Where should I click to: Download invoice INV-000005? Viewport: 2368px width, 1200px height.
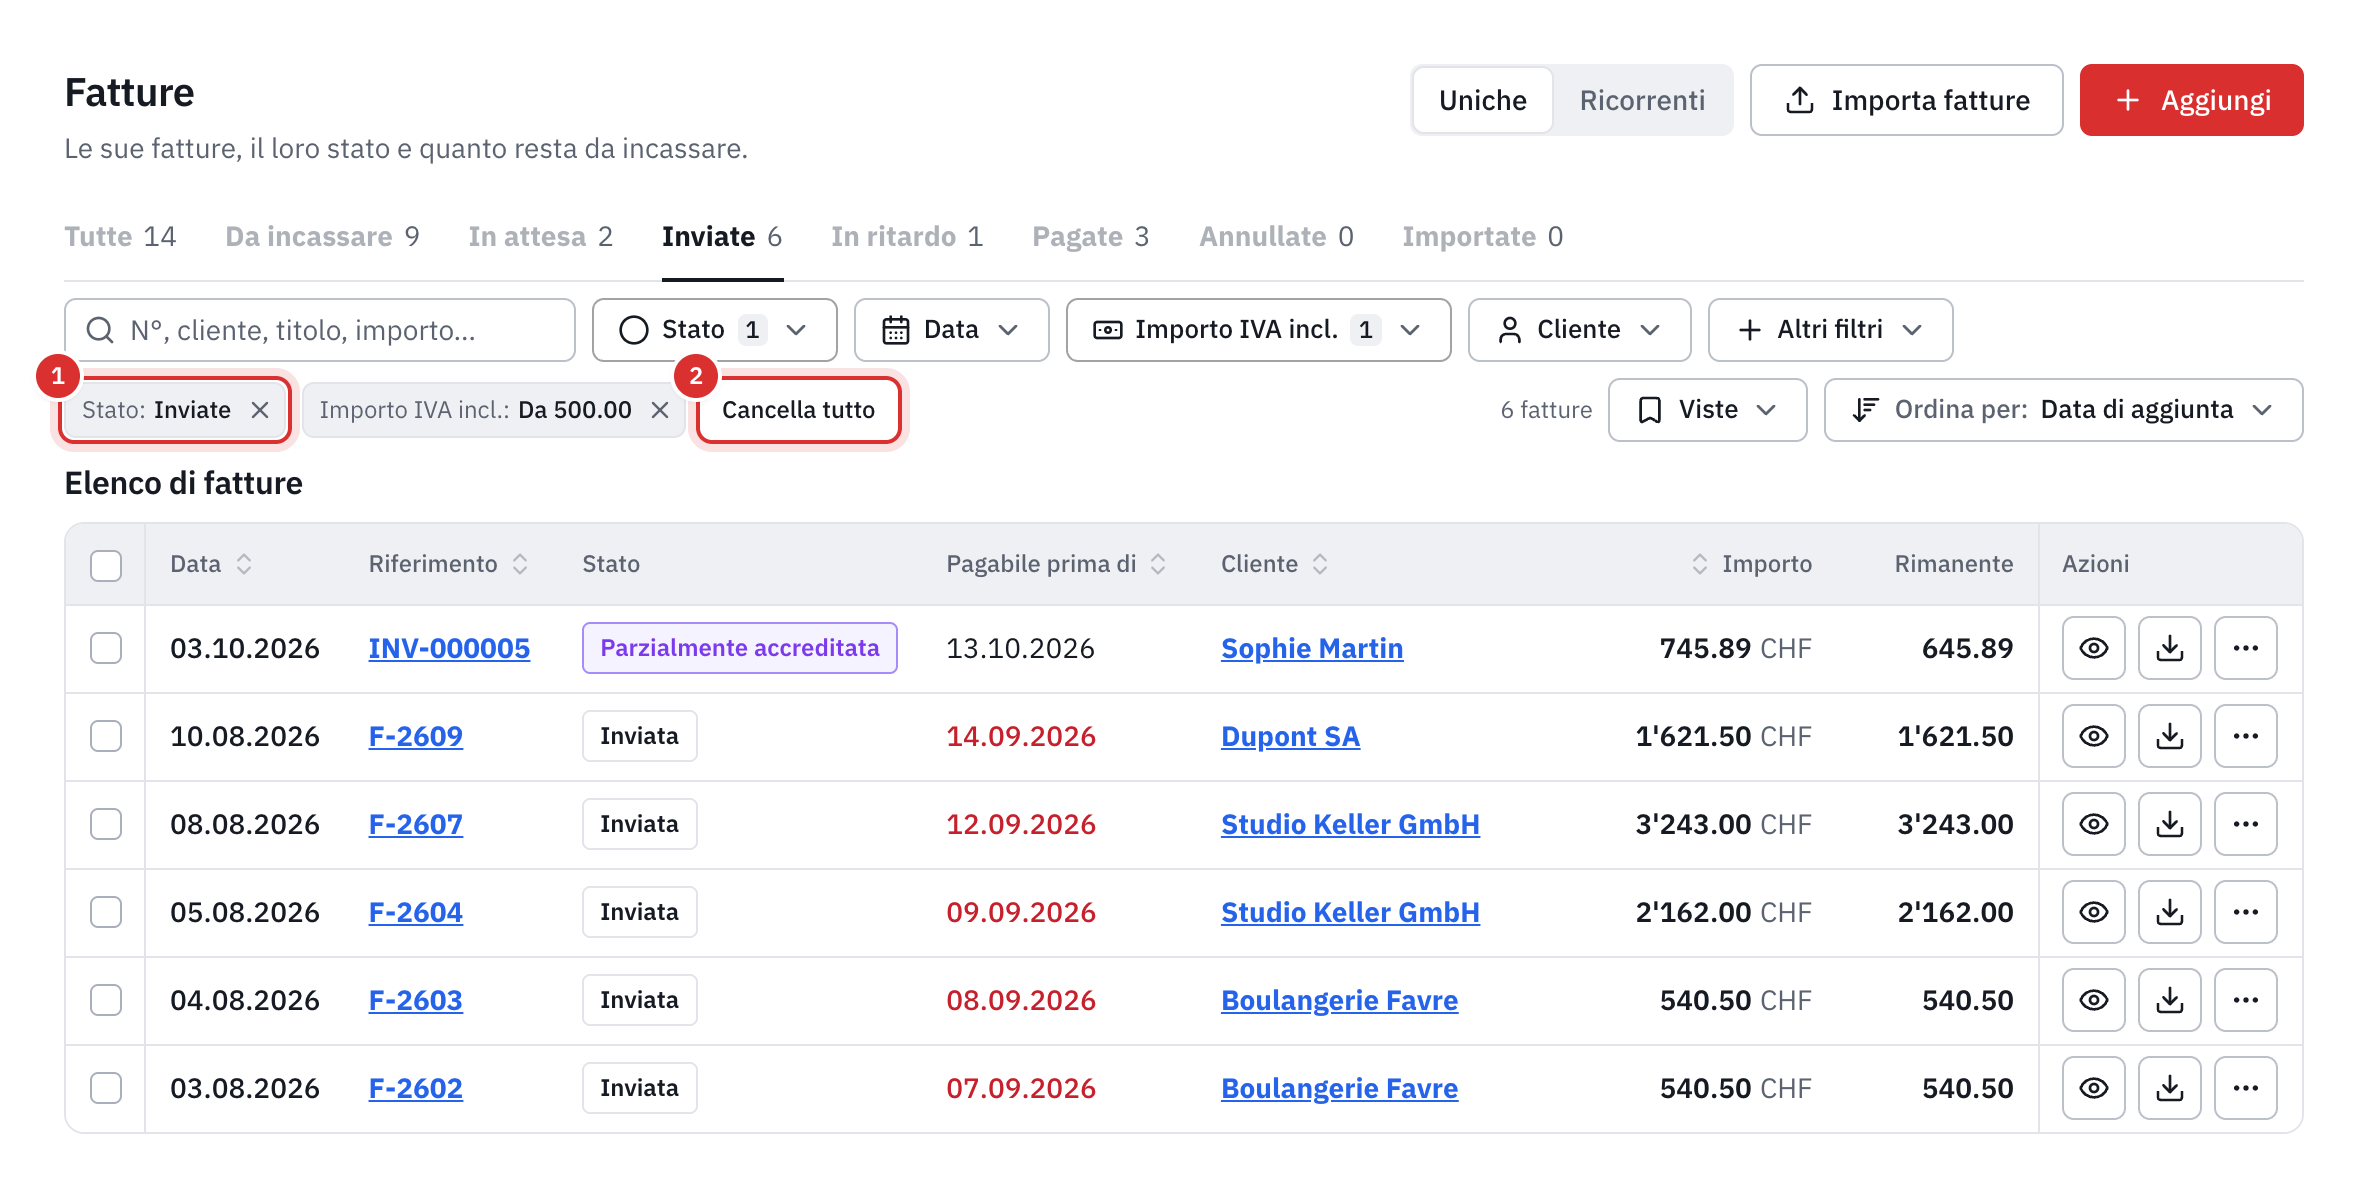[x=2169, y=648]
